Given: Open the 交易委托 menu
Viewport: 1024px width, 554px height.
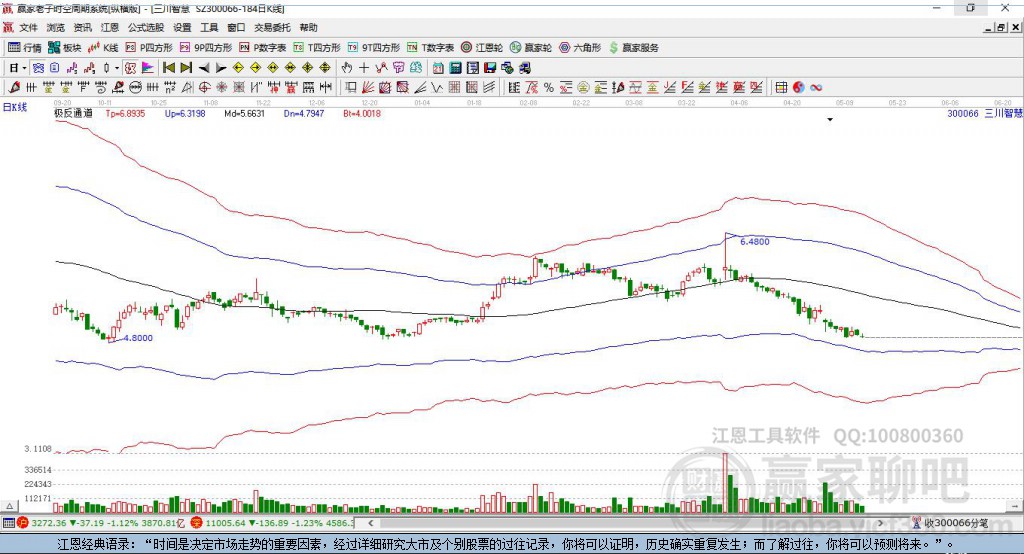Looking at the screenshot, I should [272, 27].
